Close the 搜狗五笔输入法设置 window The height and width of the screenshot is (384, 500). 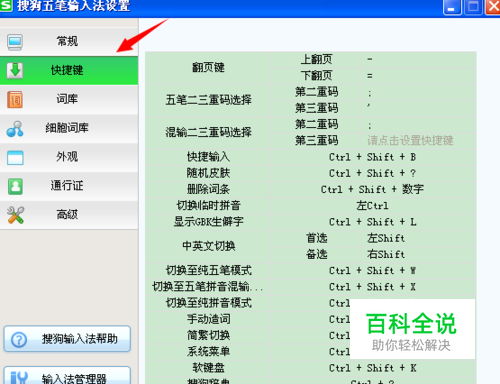point(493,7)
